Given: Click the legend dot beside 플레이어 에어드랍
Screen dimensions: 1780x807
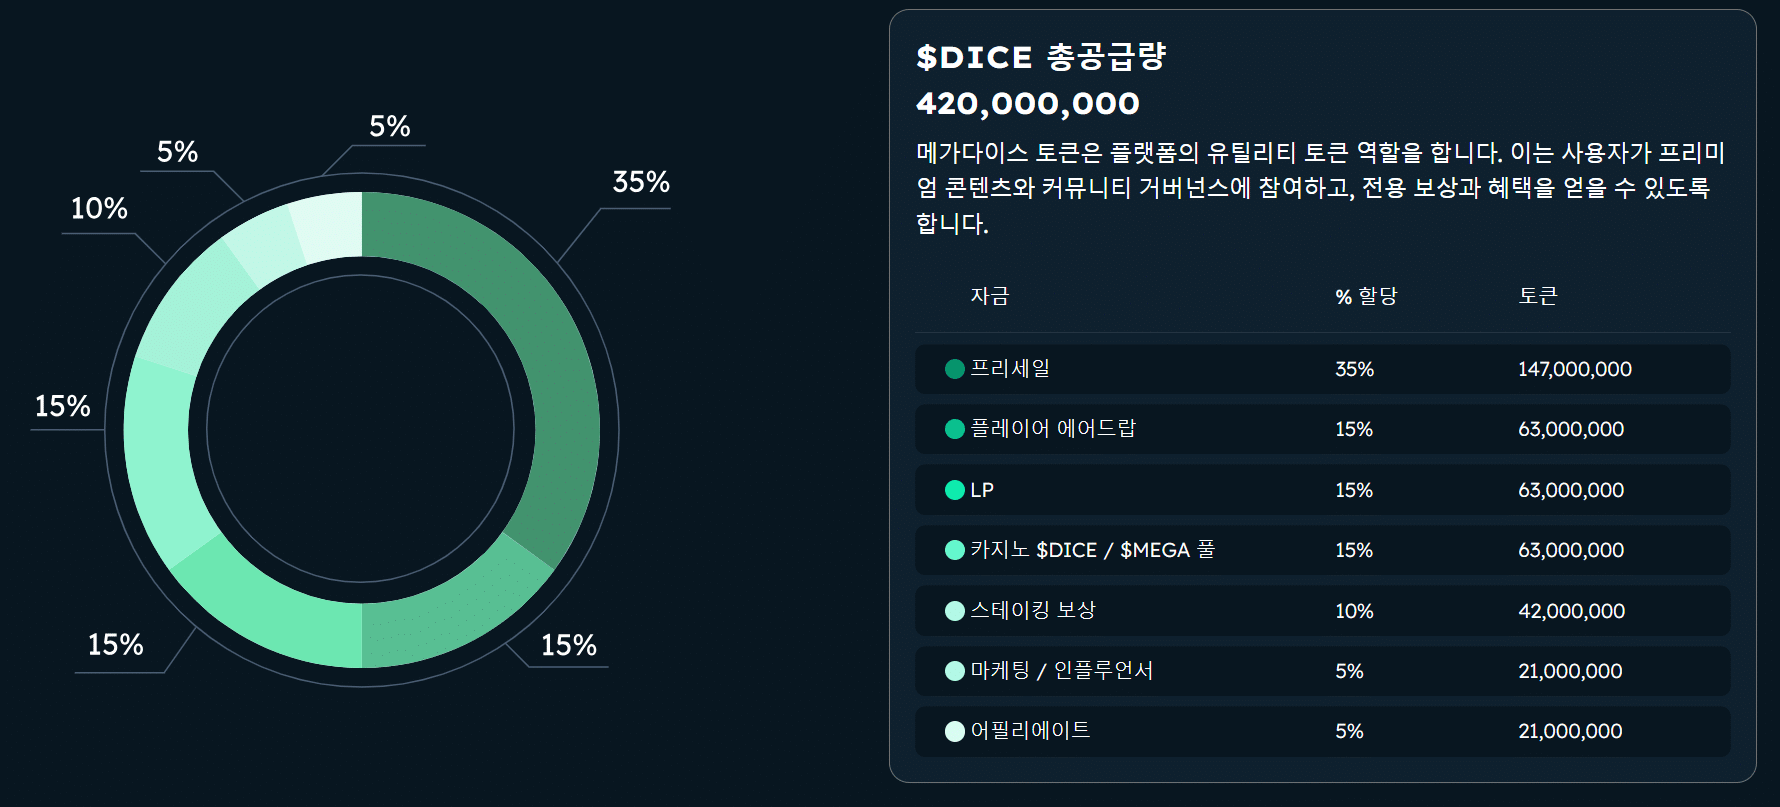Looking at the screenshot, I should [955, 429].
